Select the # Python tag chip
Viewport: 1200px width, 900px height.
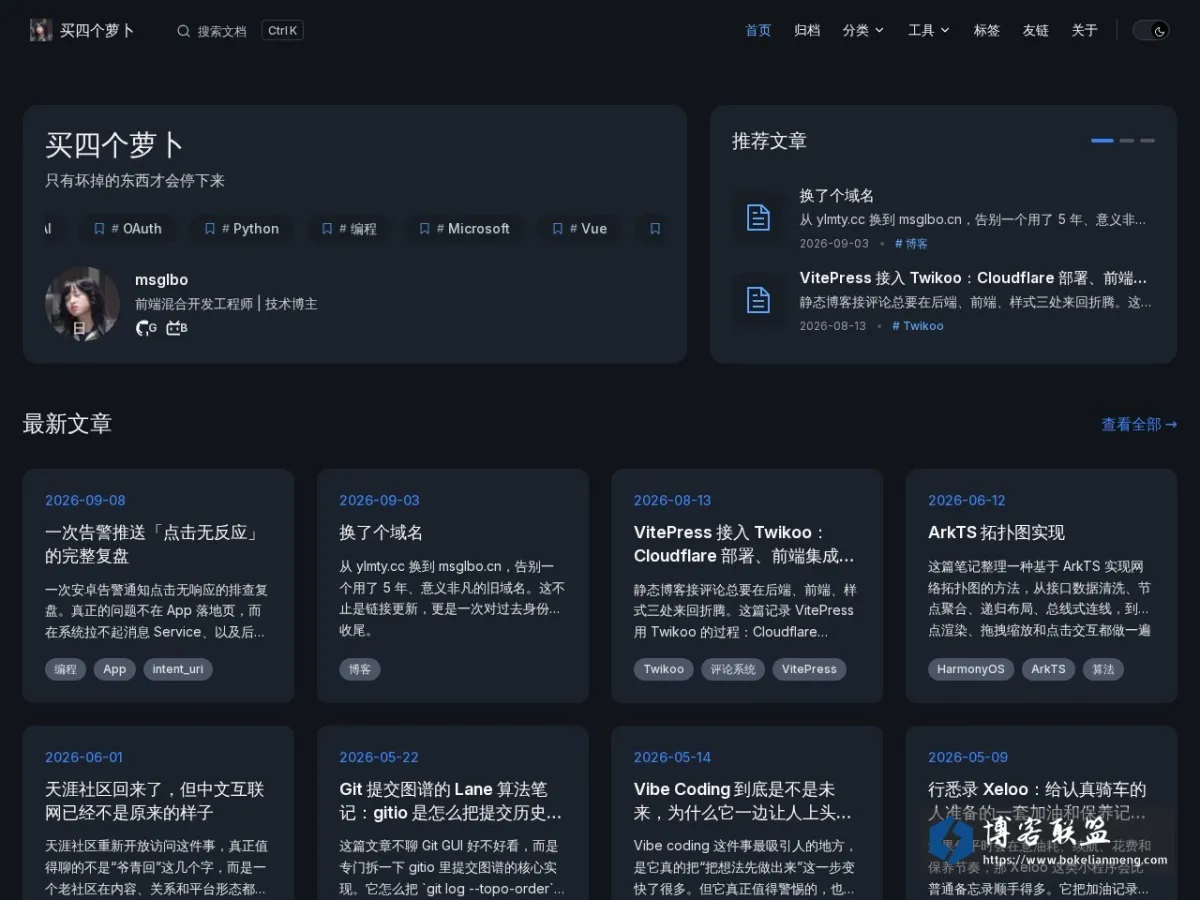[242, 229]
